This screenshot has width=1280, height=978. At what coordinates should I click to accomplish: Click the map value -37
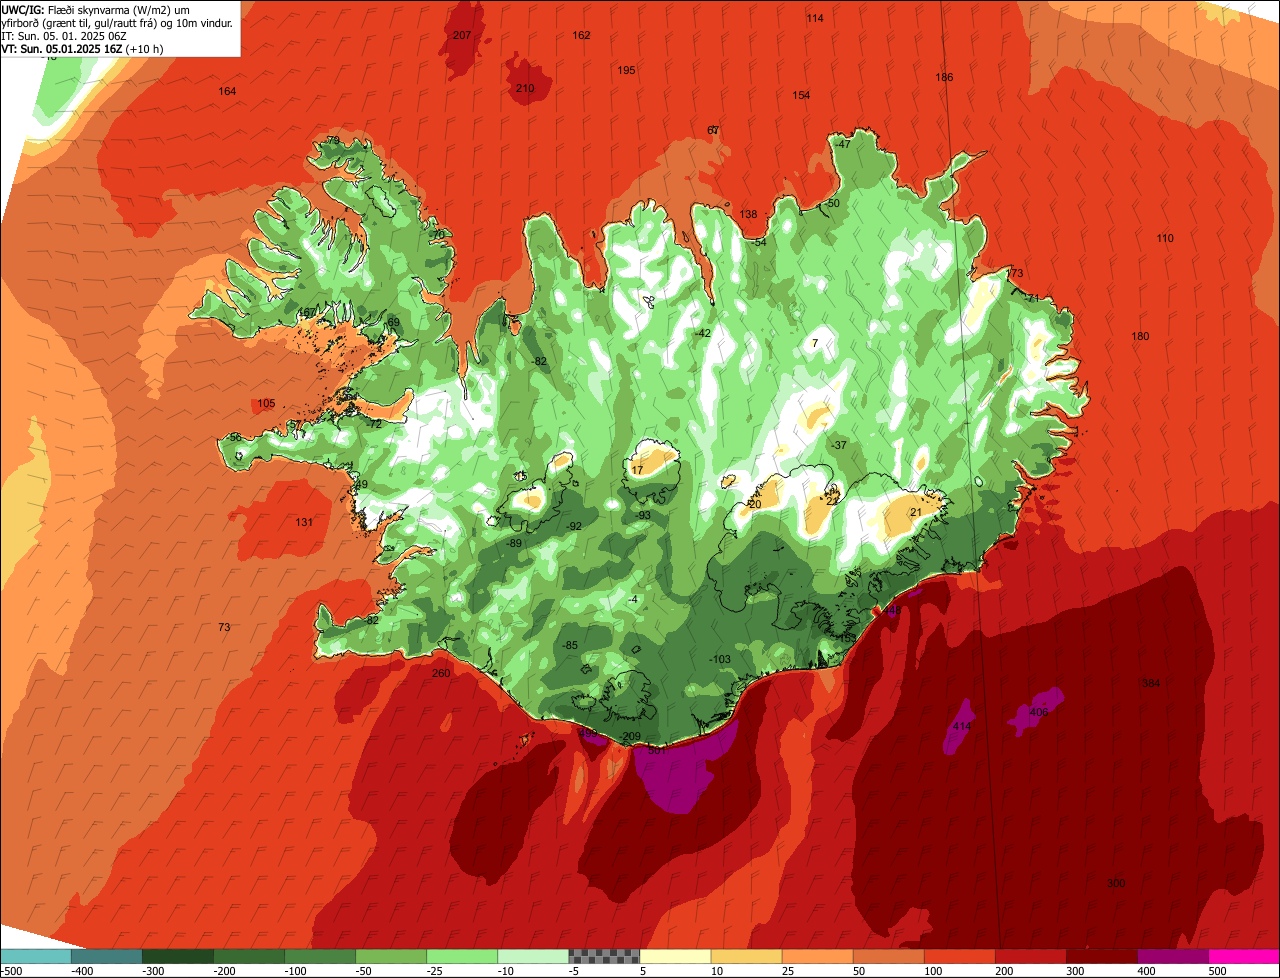coord(839,445)
